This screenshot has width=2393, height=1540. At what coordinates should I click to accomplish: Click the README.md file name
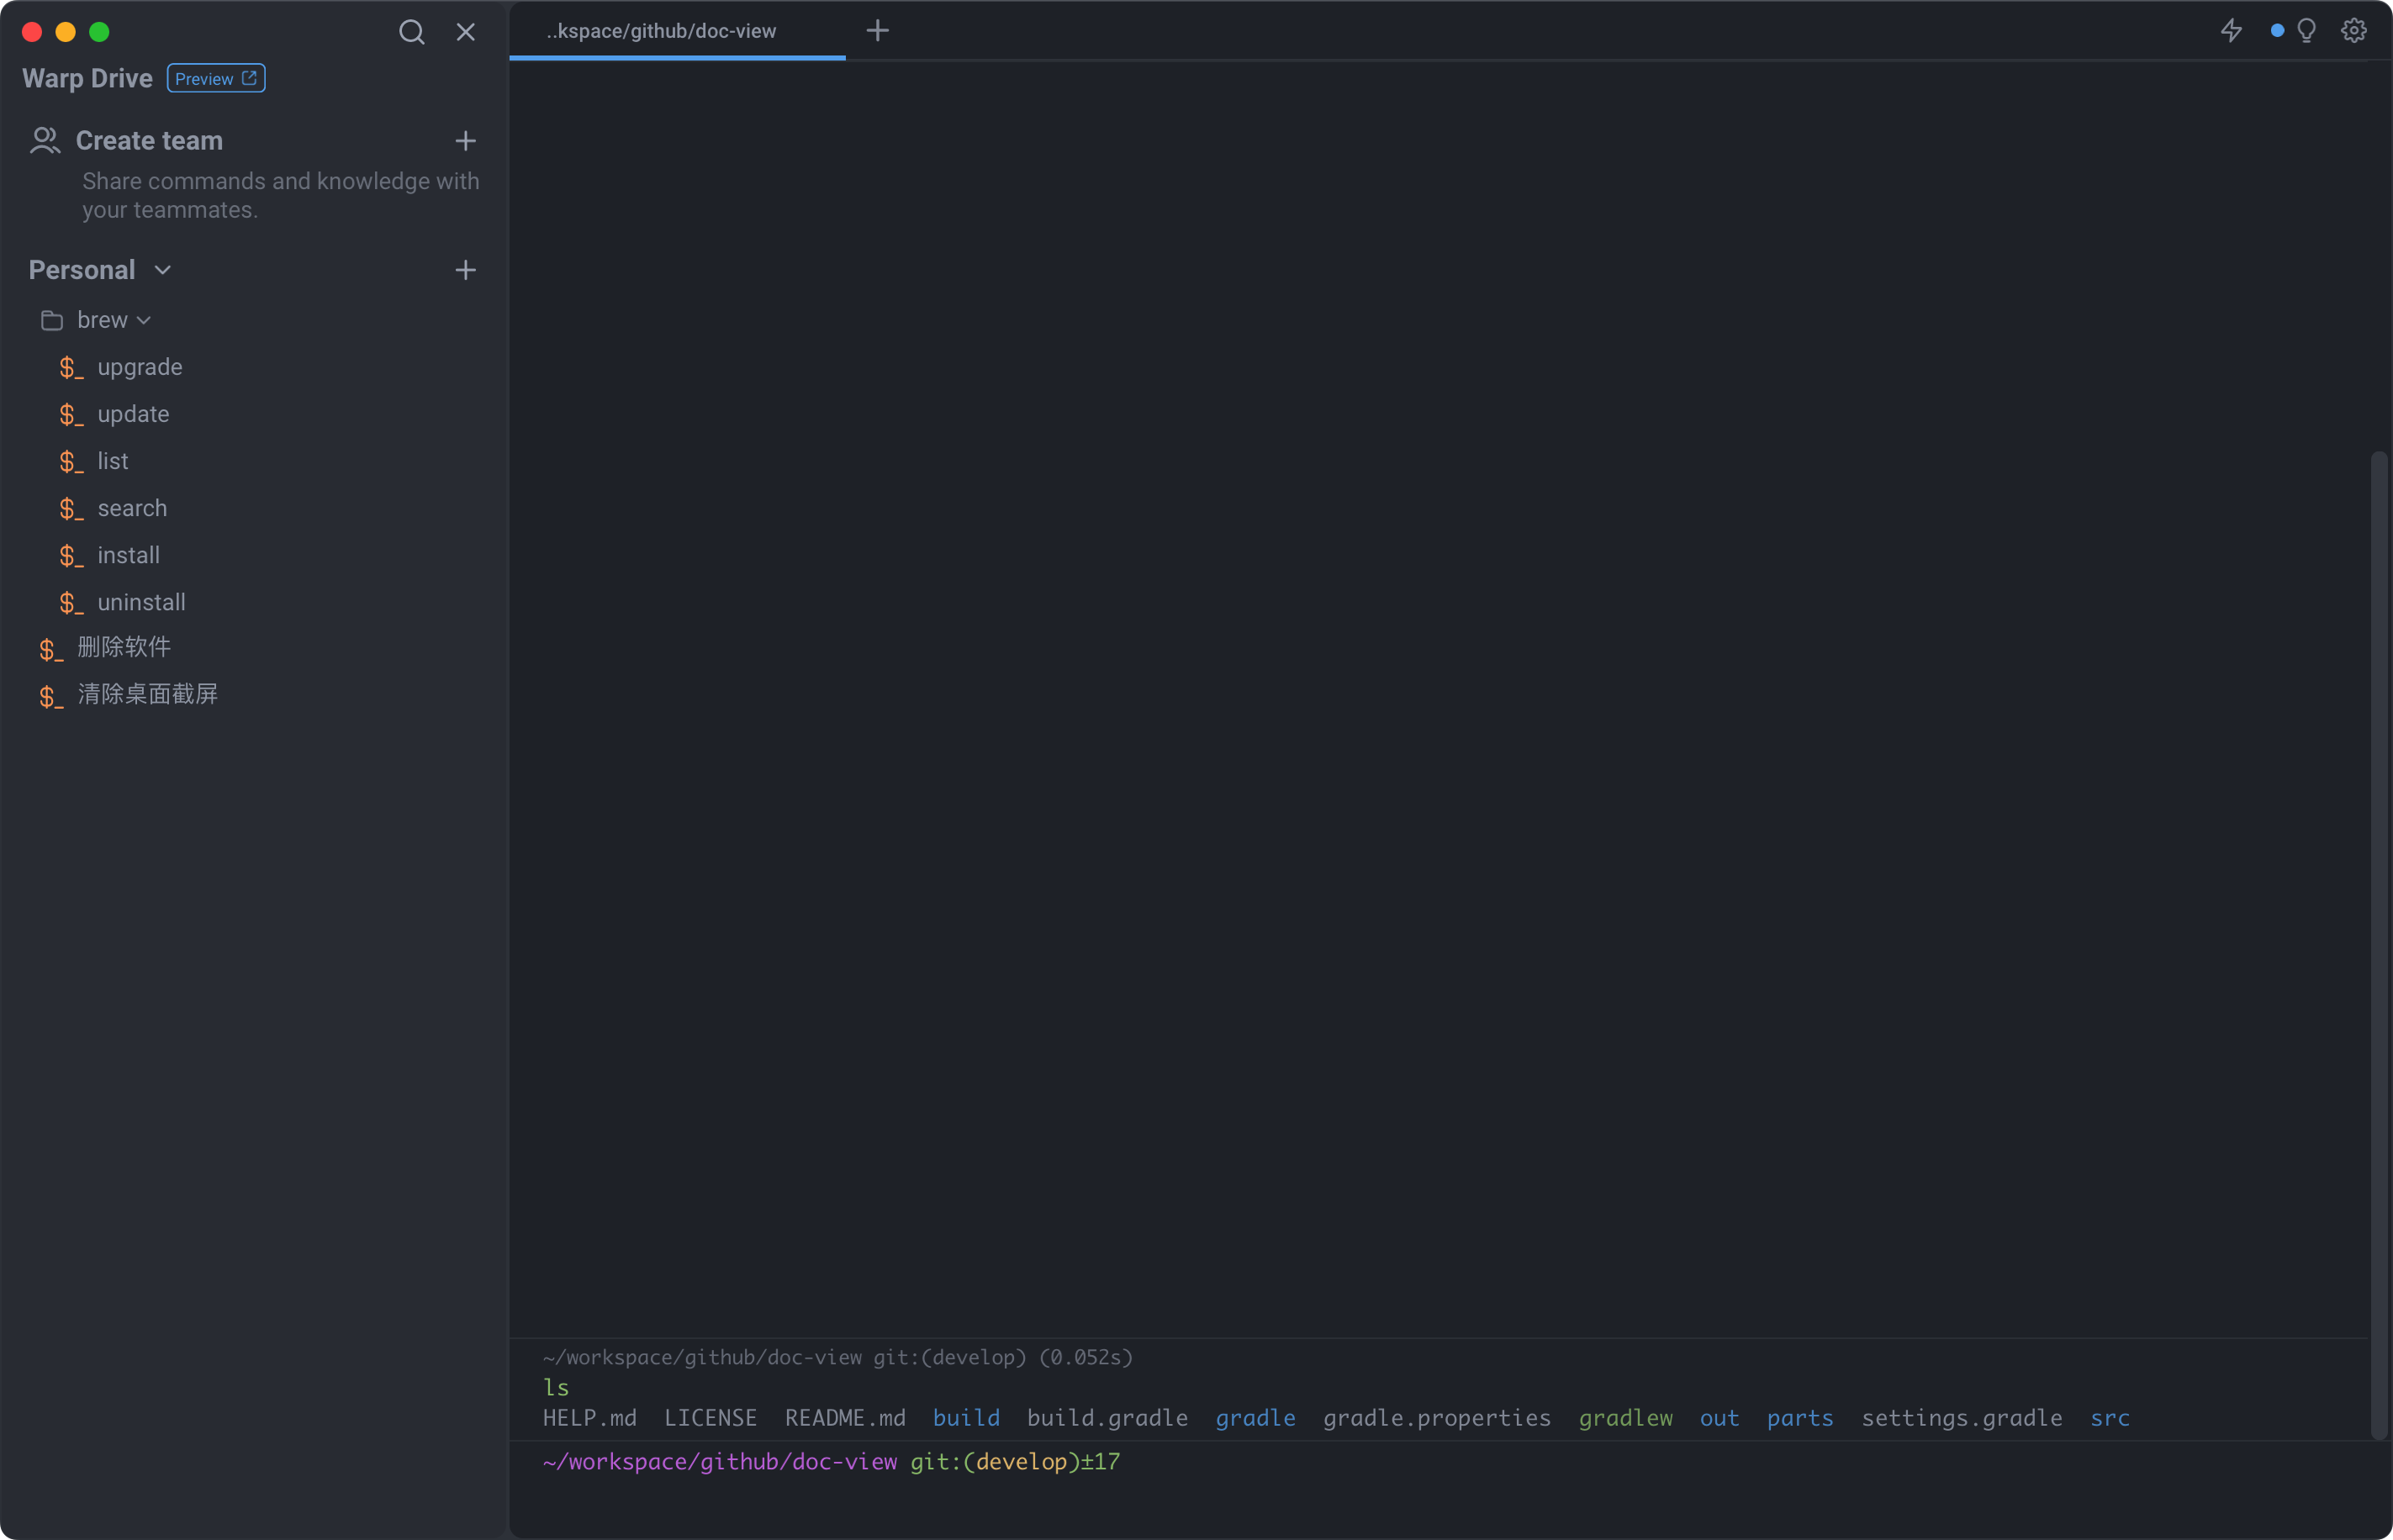pos(845,1418)
